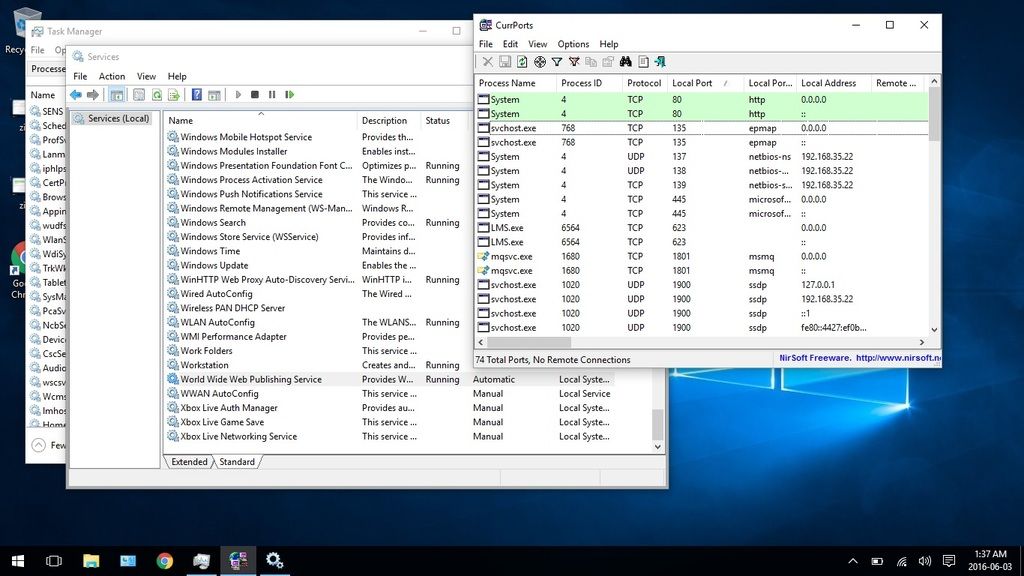The height and width of the screenshot is (576, 1024).
Task: Click the crossed-out filter icon in CurrPorts
Action: 574,61
